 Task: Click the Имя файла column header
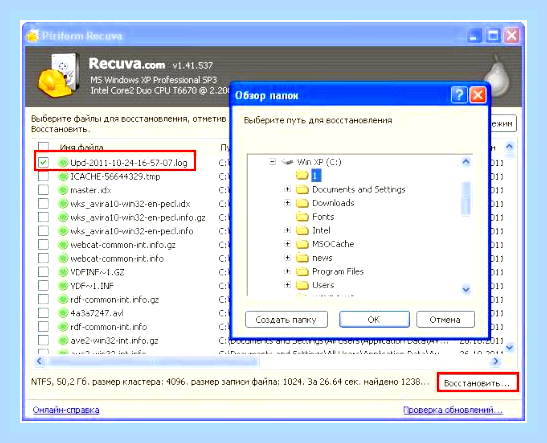pyautogui.click(x=82, y=148)
